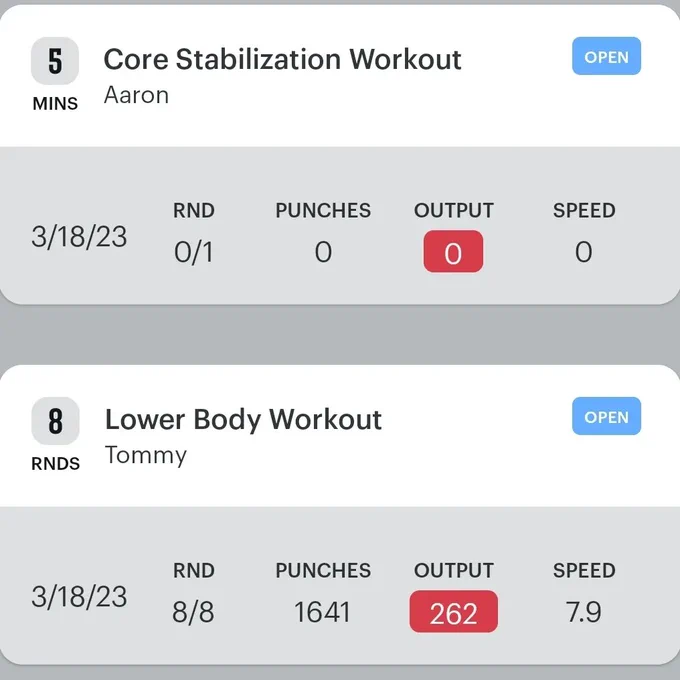Select trainer name Aaron

[136, 95]
